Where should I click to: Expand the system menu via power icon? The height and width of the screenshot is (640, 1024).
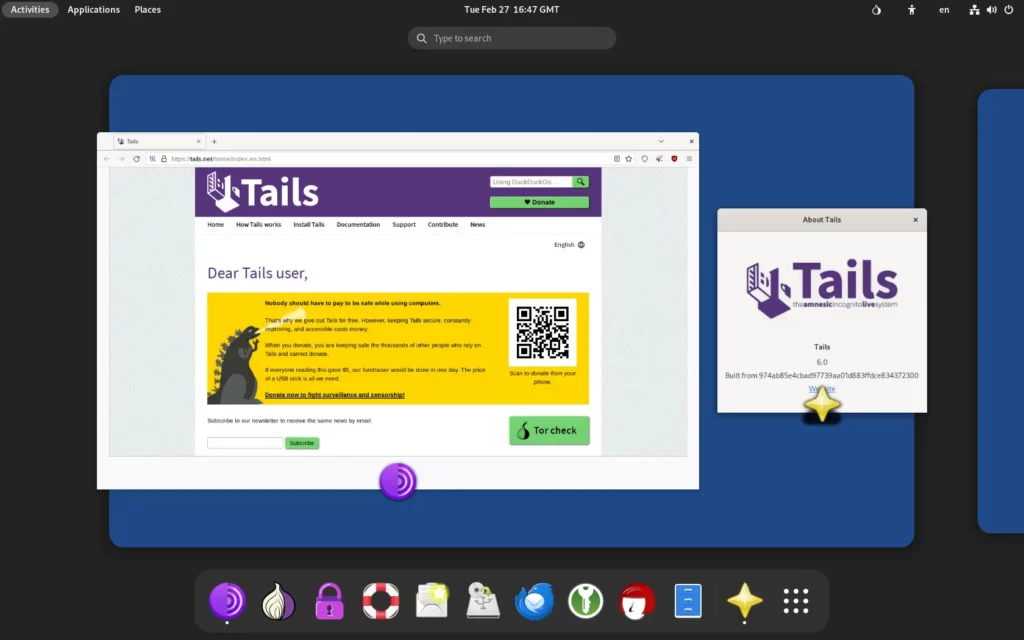(x=1009, y=10)
